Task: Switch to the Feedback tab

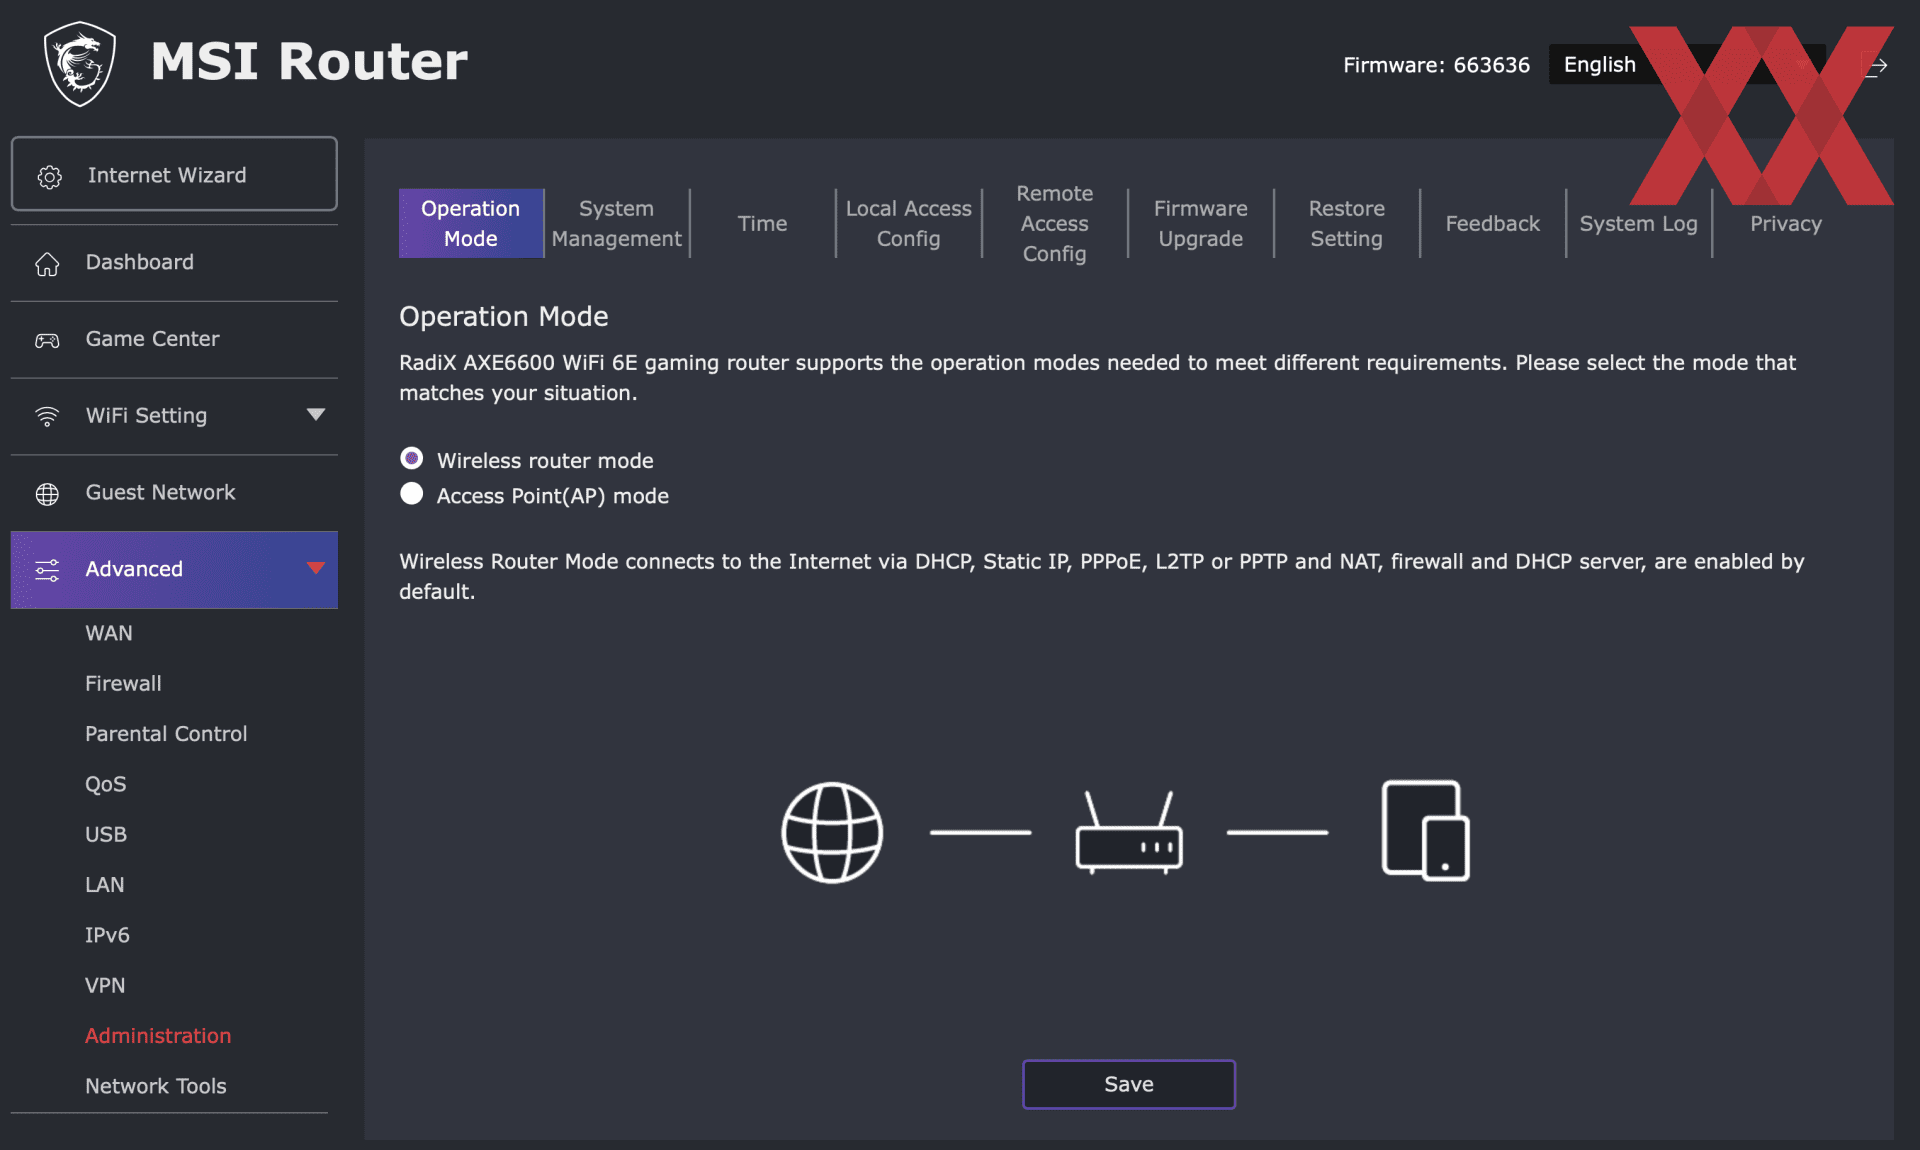Action: (x=1492, y=223)
